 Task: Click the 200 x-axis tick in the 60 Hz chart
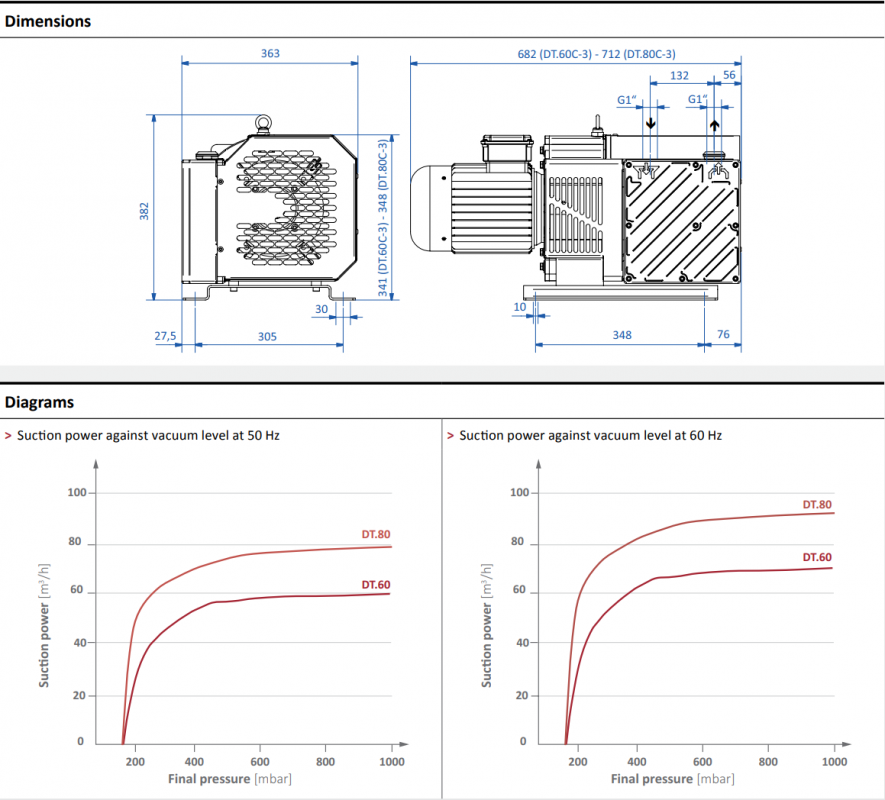click(577, 762)
